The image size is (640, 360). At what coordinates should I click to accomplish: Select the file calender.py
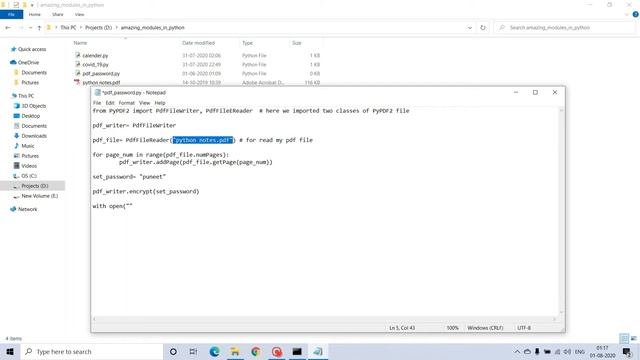tap(95, 56)
